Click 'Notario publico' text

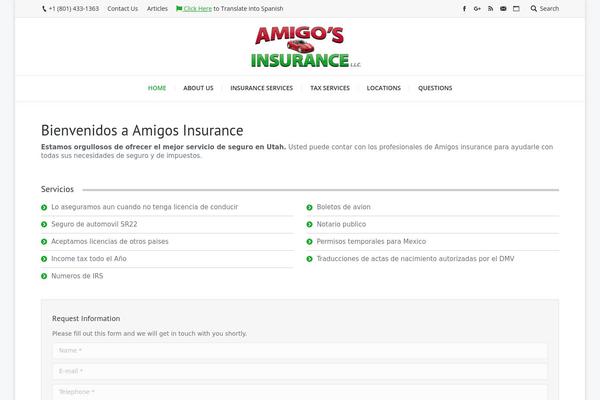point(341,224)
